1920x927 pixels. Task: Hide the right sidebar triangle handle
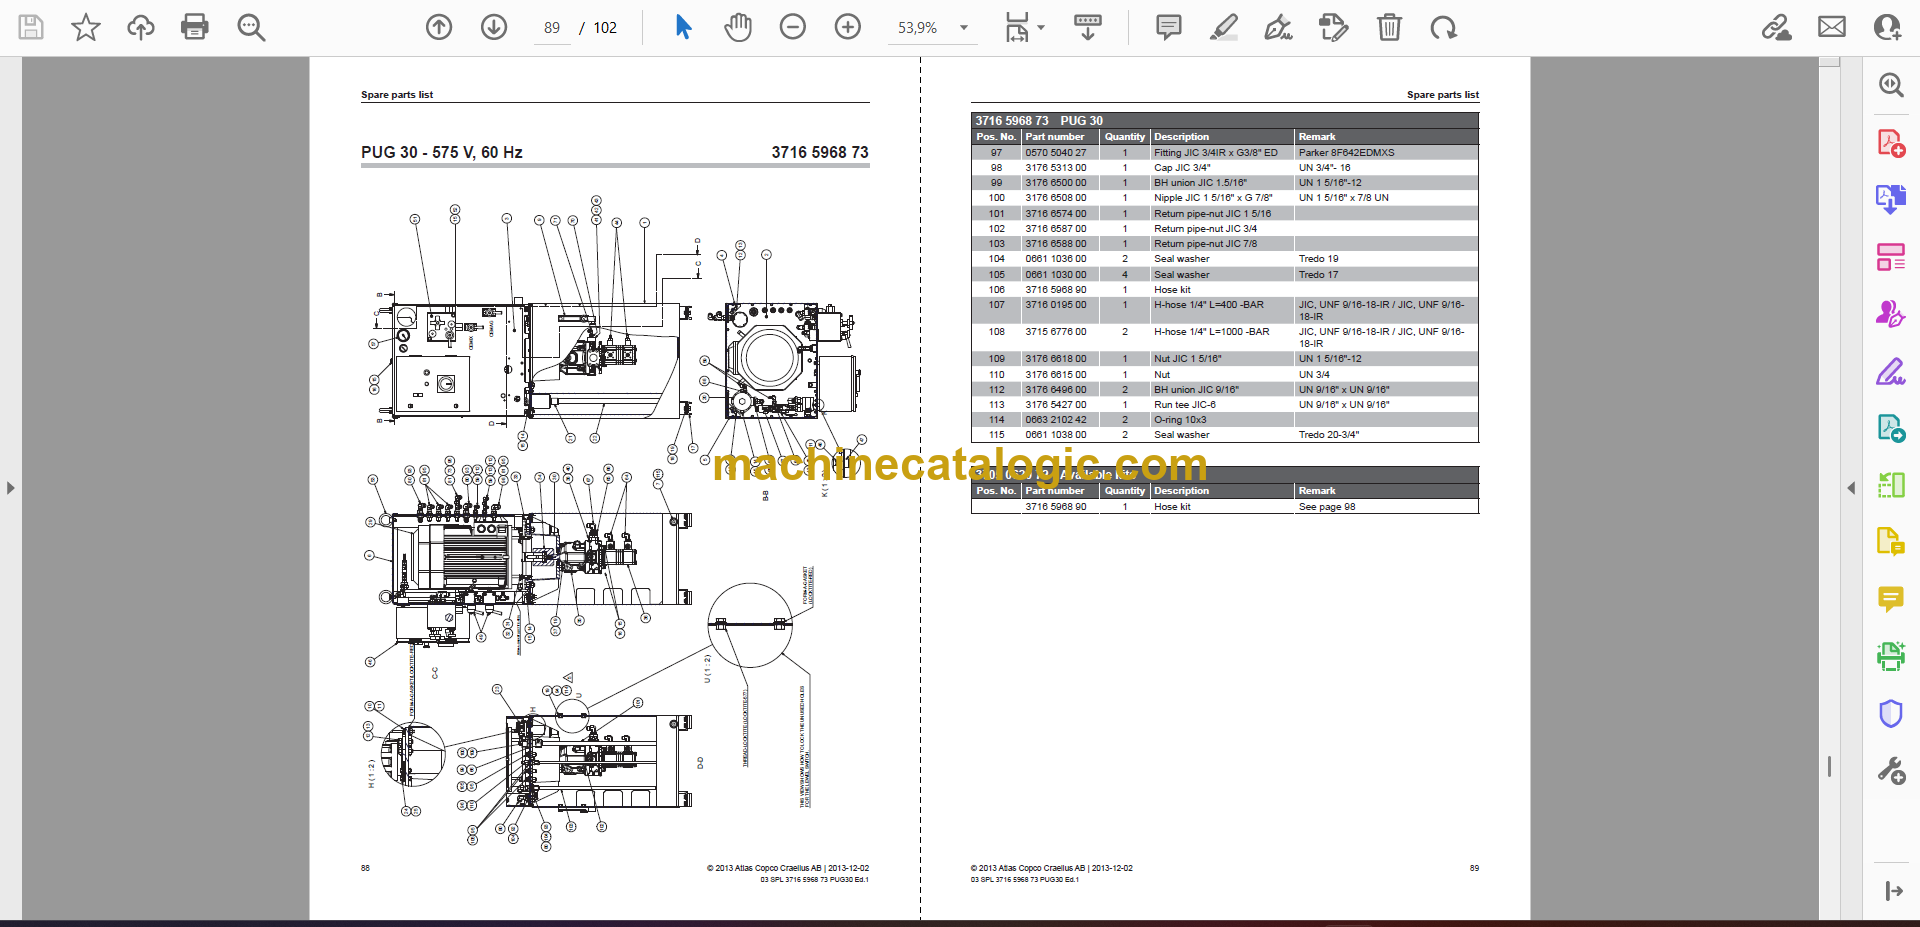1851,488
